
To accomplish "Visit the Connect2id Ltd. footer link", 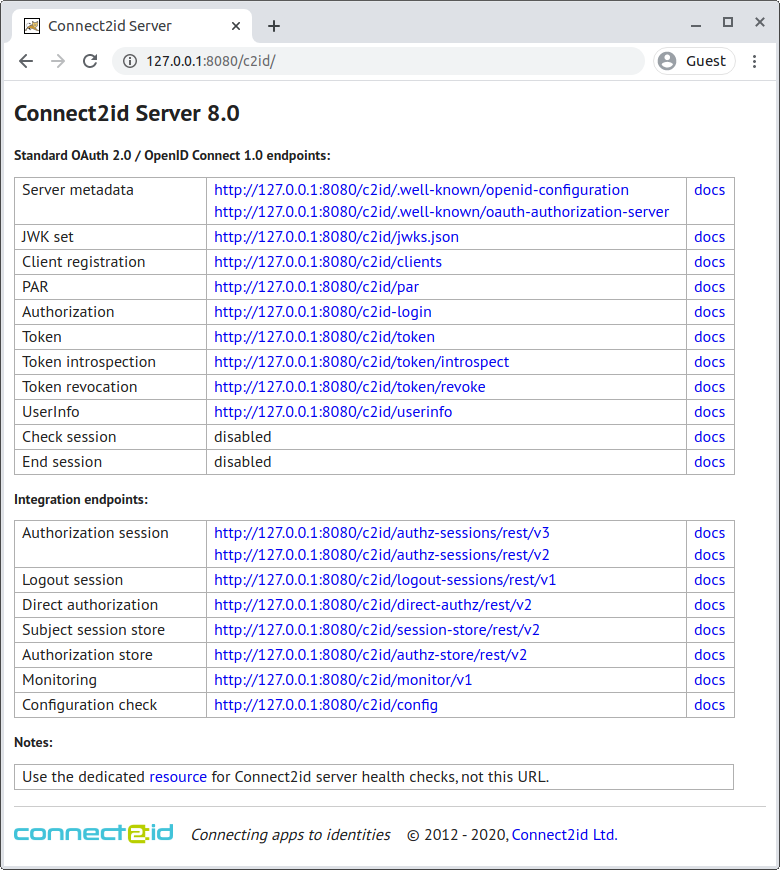I will (564, 835).
